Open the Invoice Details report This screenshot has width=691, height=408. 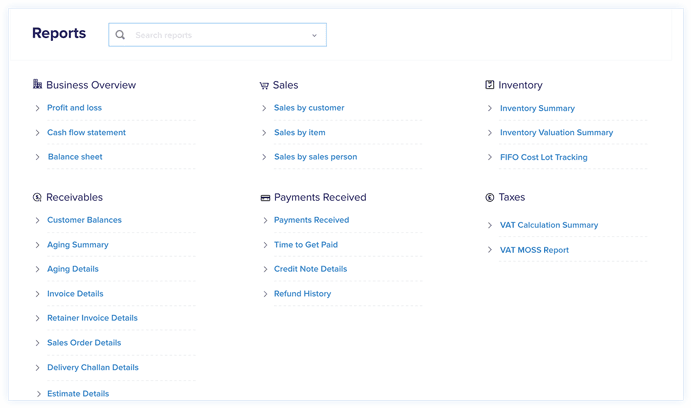pos(75,294)
